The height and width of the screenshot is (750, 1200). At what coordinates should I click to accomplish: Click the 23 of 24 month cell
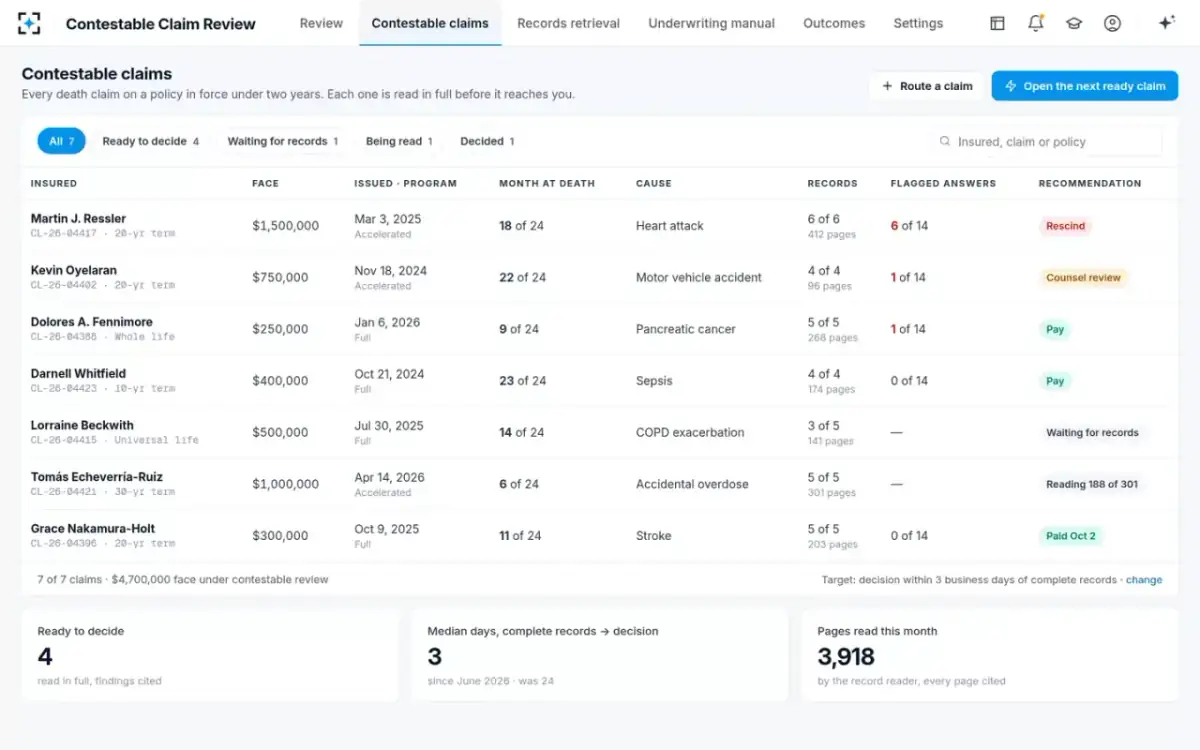tap(522, 381)
